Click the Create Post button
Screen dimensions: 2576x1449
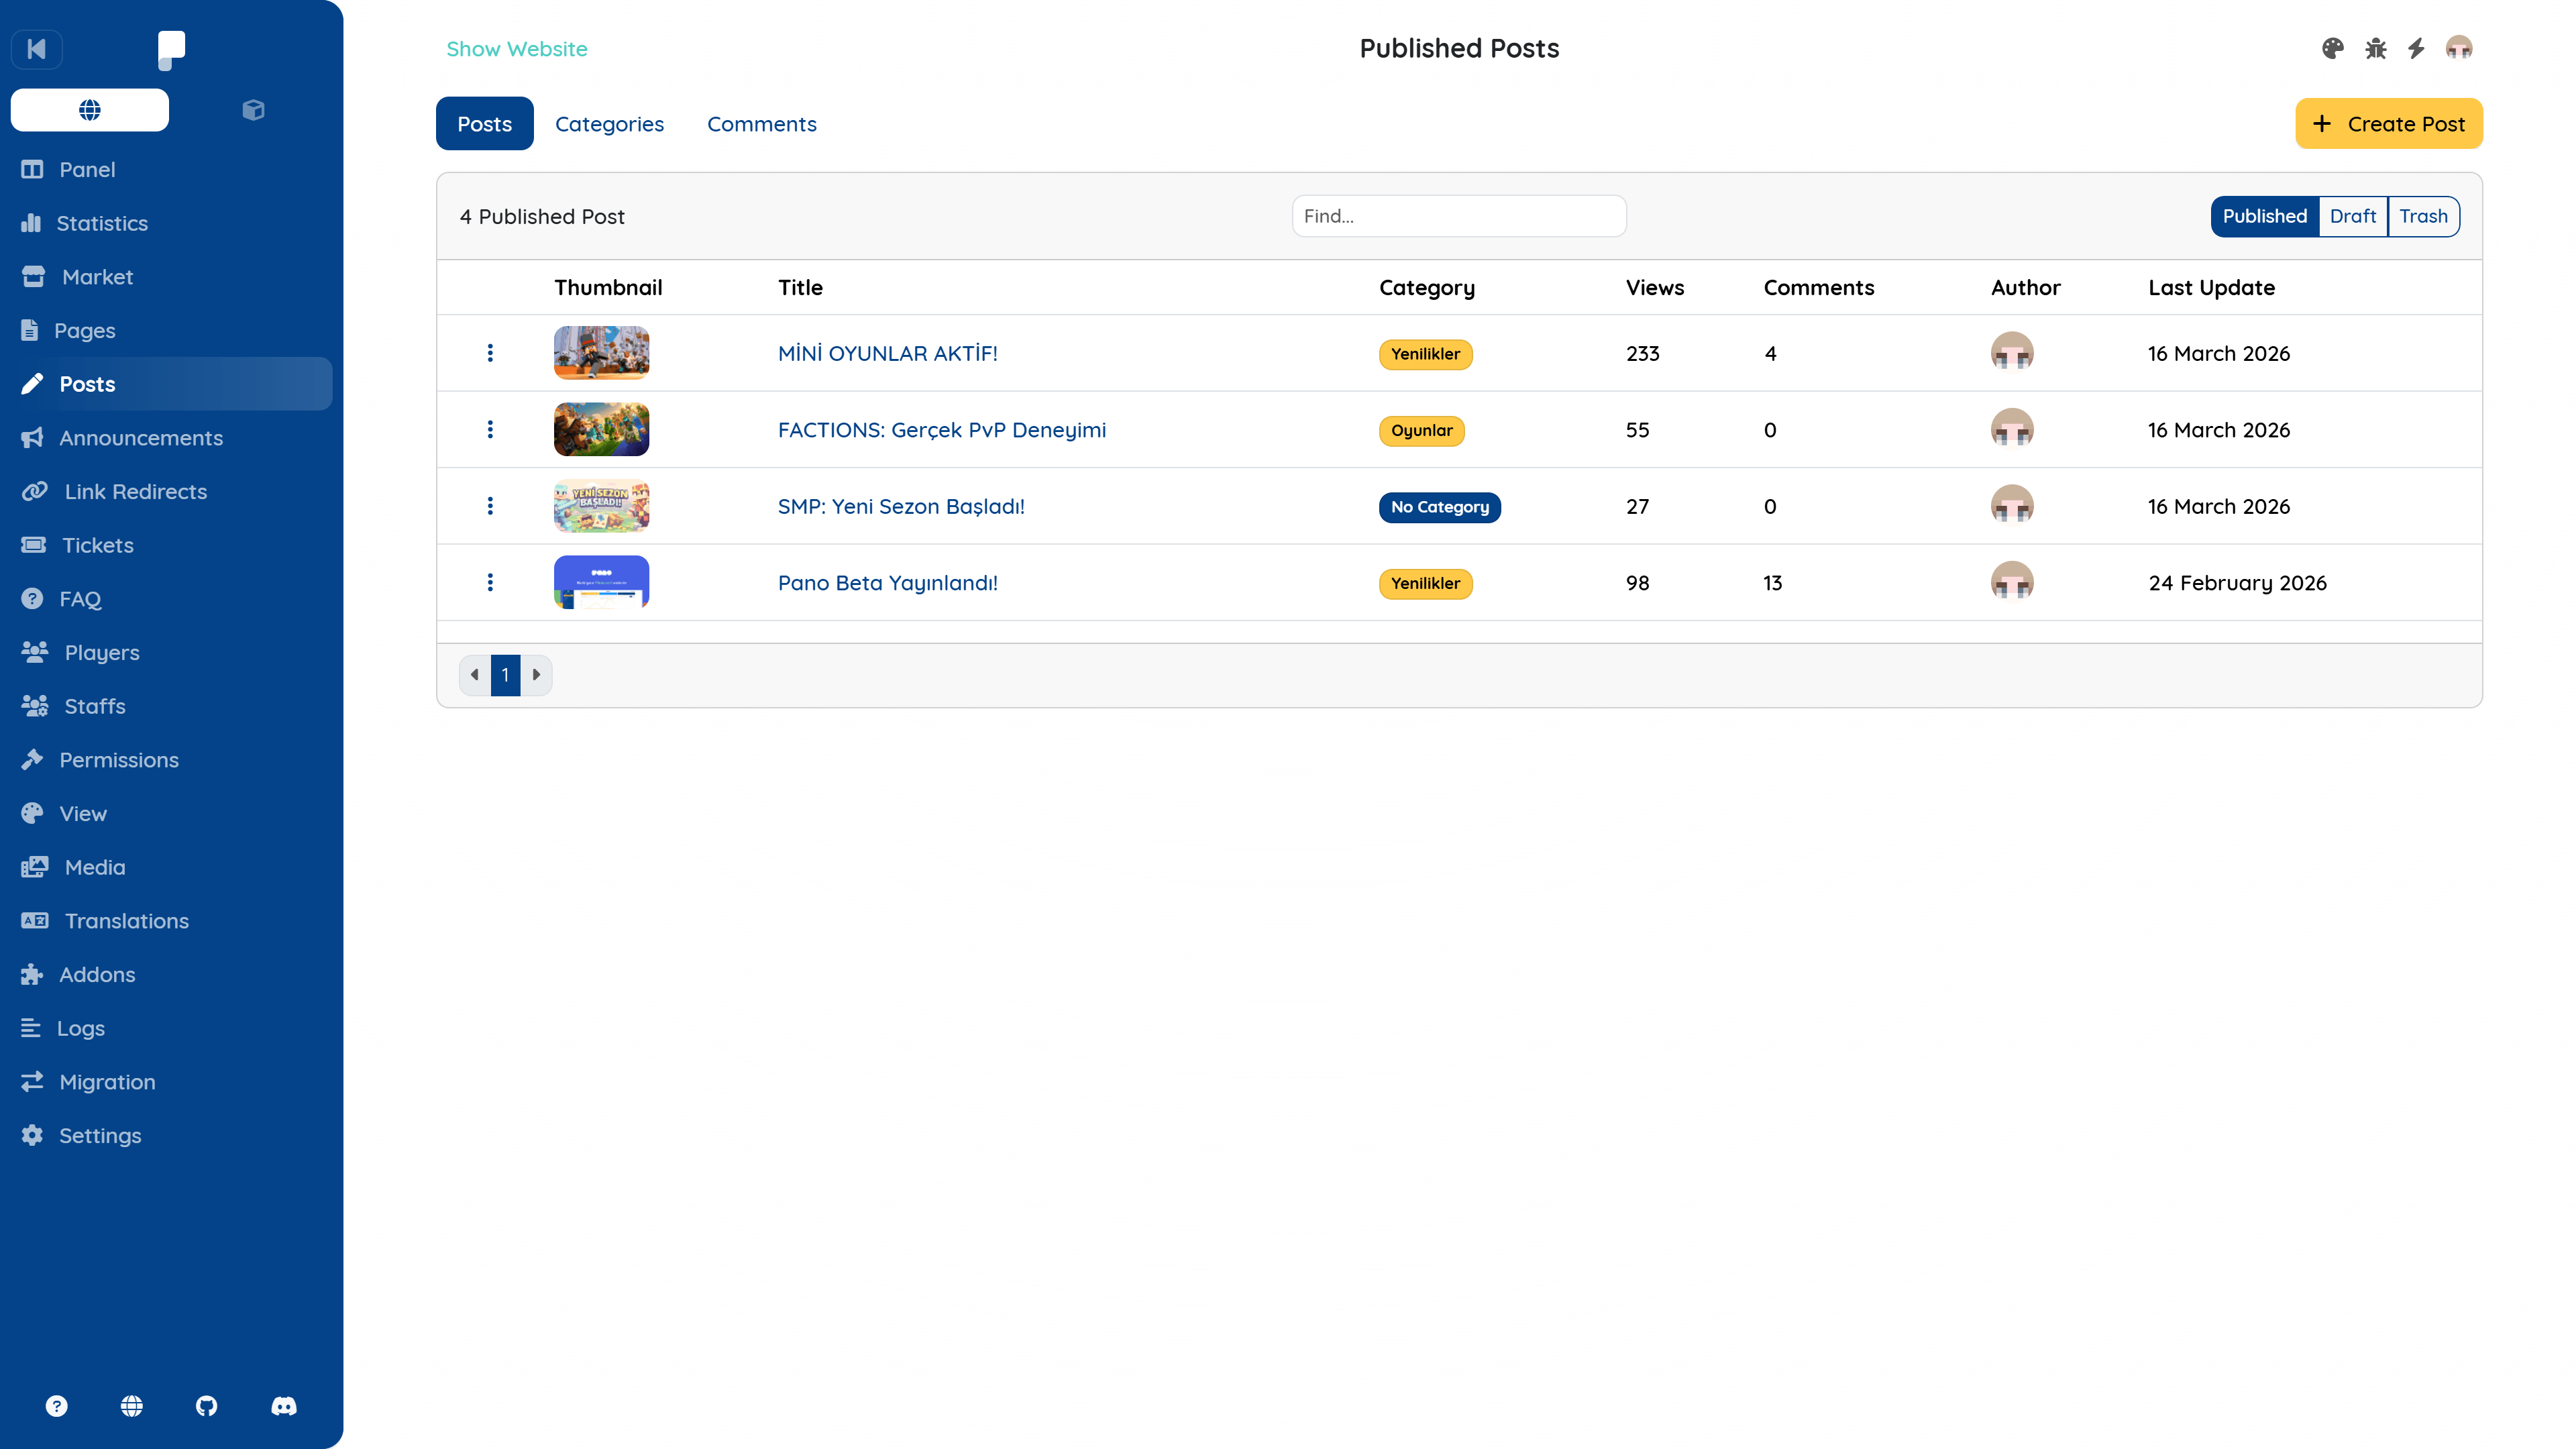click(x=2388, y=124)
